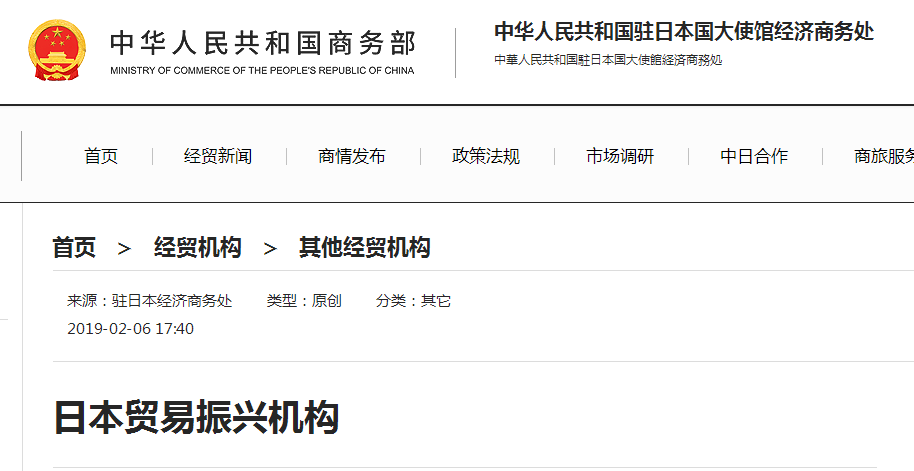
Task: Open 中日合作 navigation item
Action: coord(754,156)
